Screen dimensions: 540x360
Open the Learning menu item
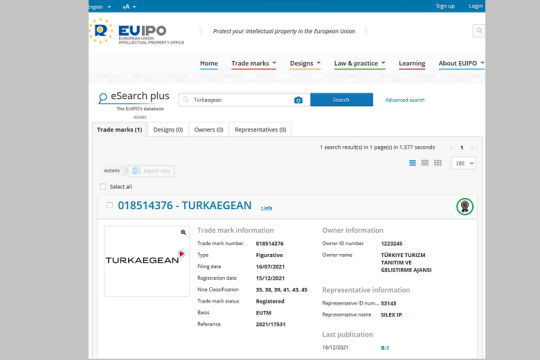tap(412, 63)
